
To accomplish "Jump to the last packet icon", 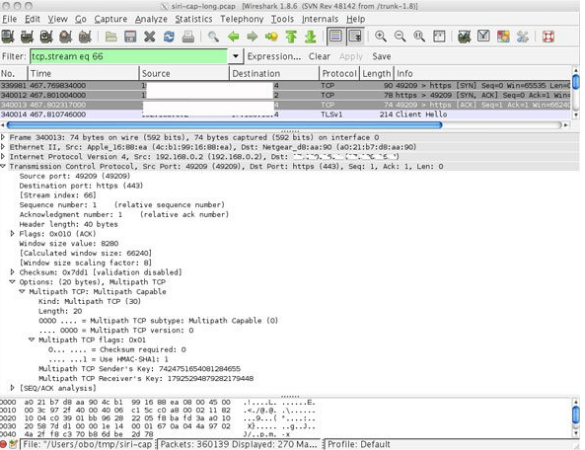I will 310,37.
